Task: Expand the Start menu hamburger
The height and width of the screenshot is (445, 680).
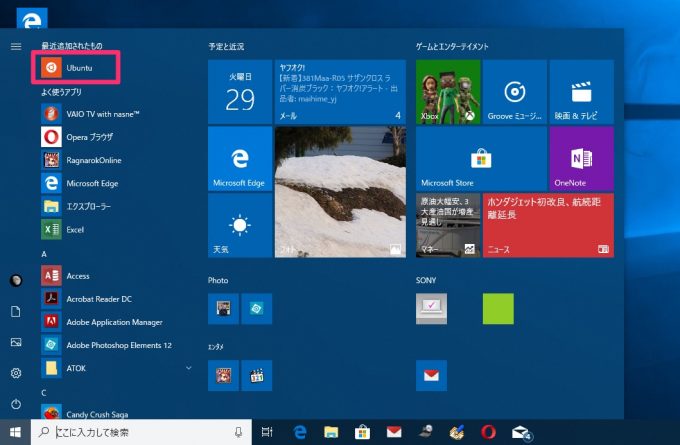Action: 16,46
